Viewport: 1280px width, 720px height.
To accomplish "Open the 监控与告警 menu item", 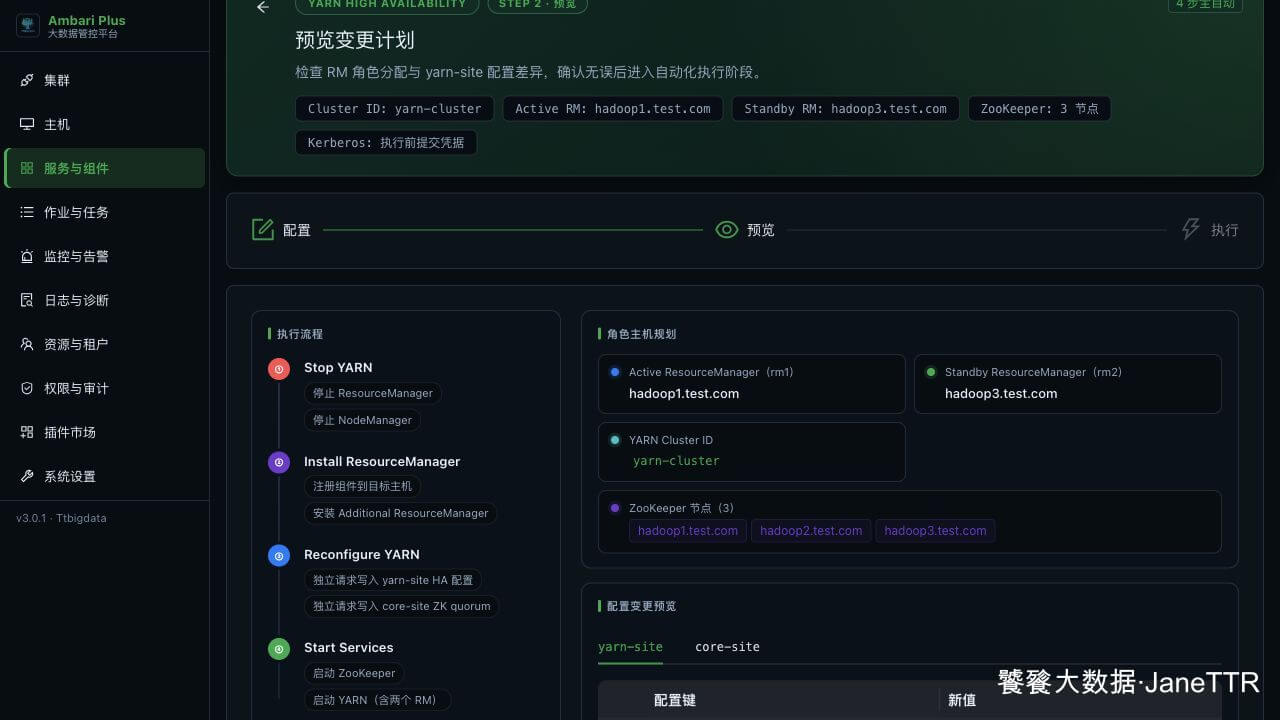I will [105, 256].
